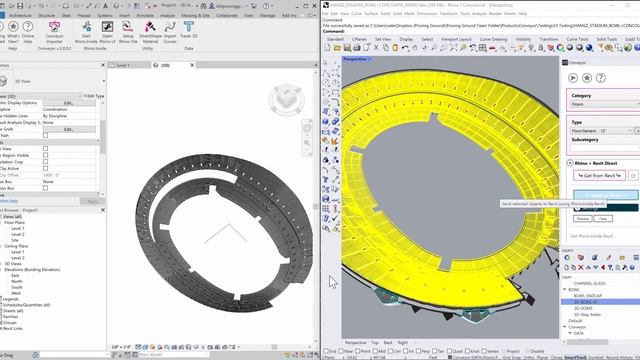Viewport: 640px width, 360px height.
Task: Open the Conveyor Importer tool in Revit
Action: coord(54,32)
